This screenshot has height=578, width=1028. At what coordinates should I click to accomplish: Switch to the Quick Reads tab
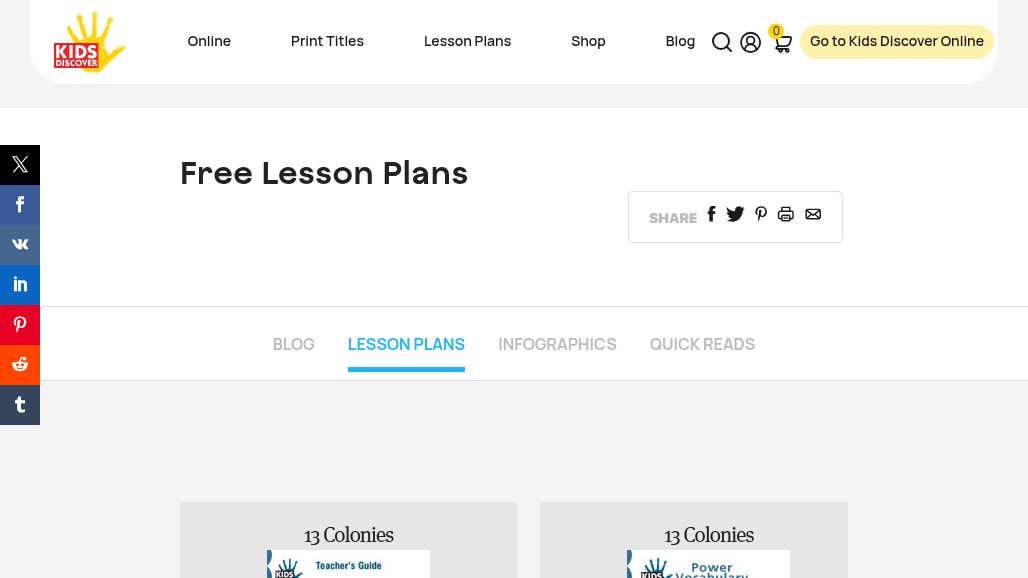pos(702,344)
